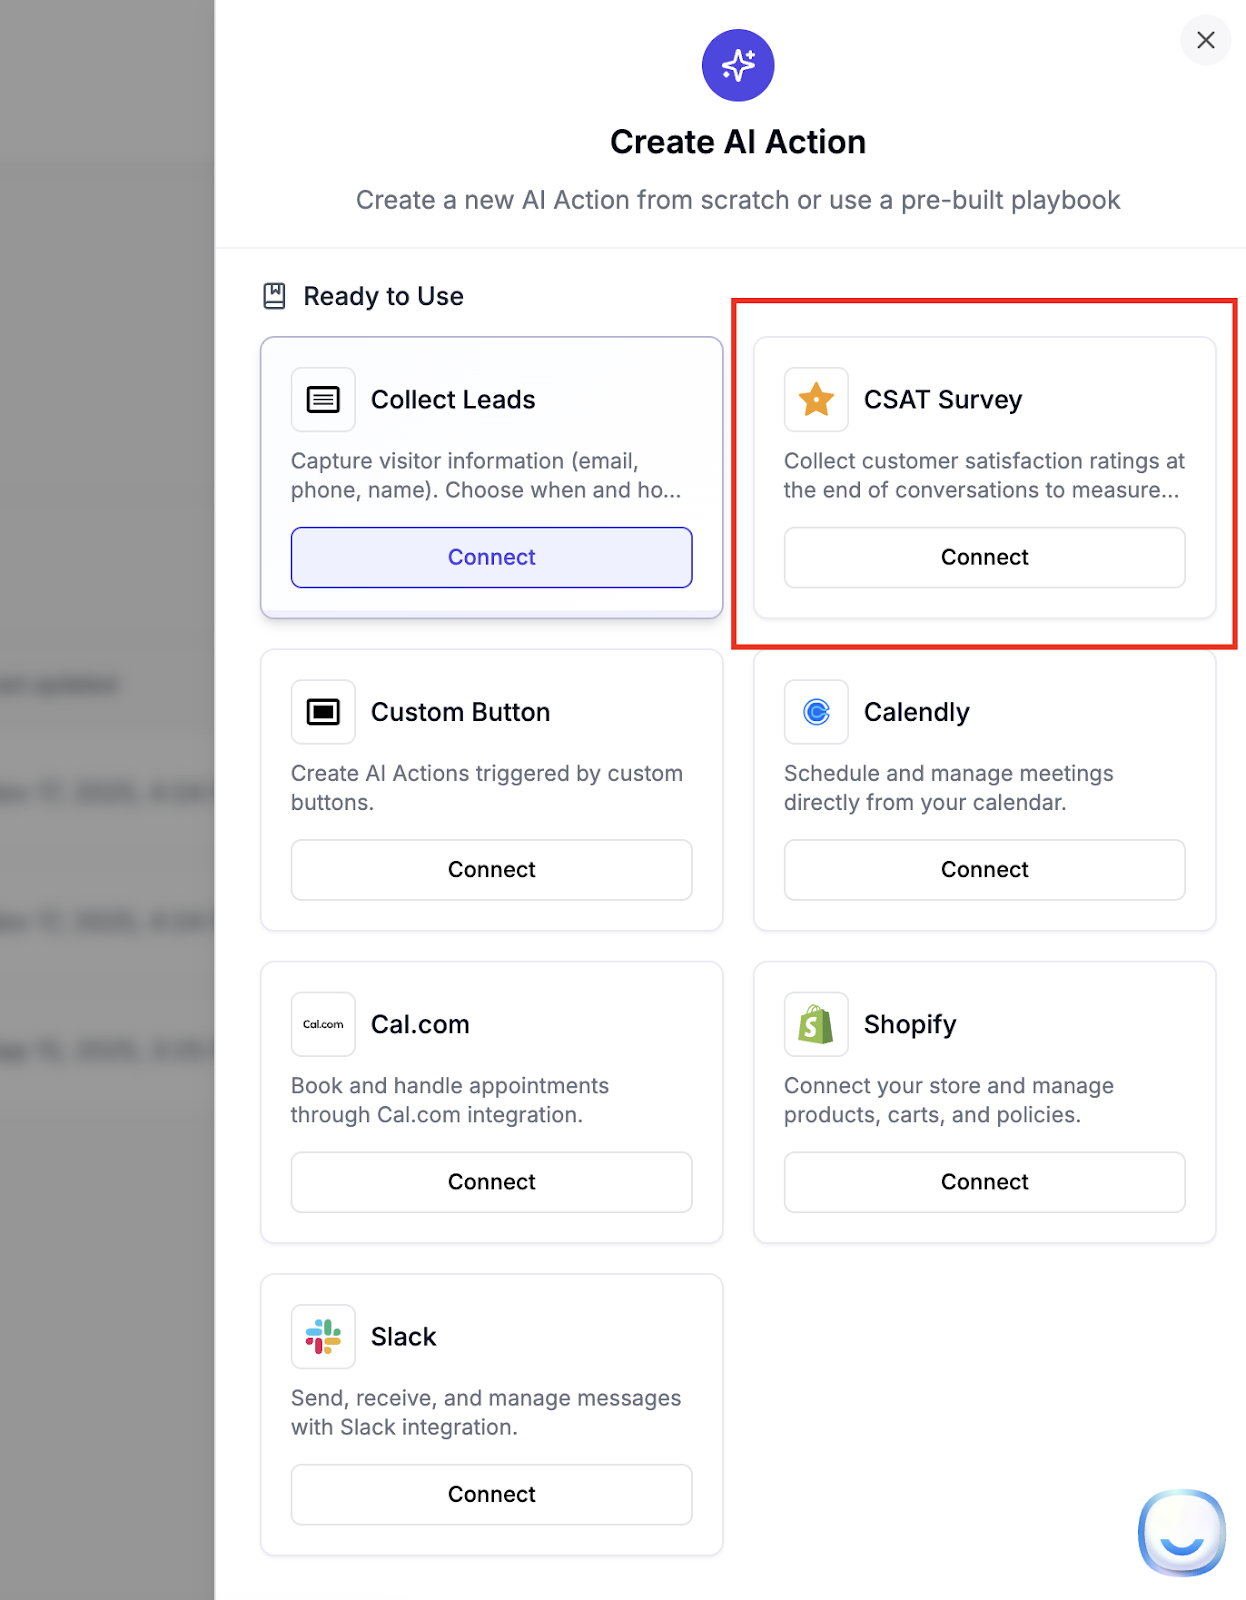Close the Create AI Action dialog
The width and height of the screenshot is (1246, 1600).
tap(1206, 40)
